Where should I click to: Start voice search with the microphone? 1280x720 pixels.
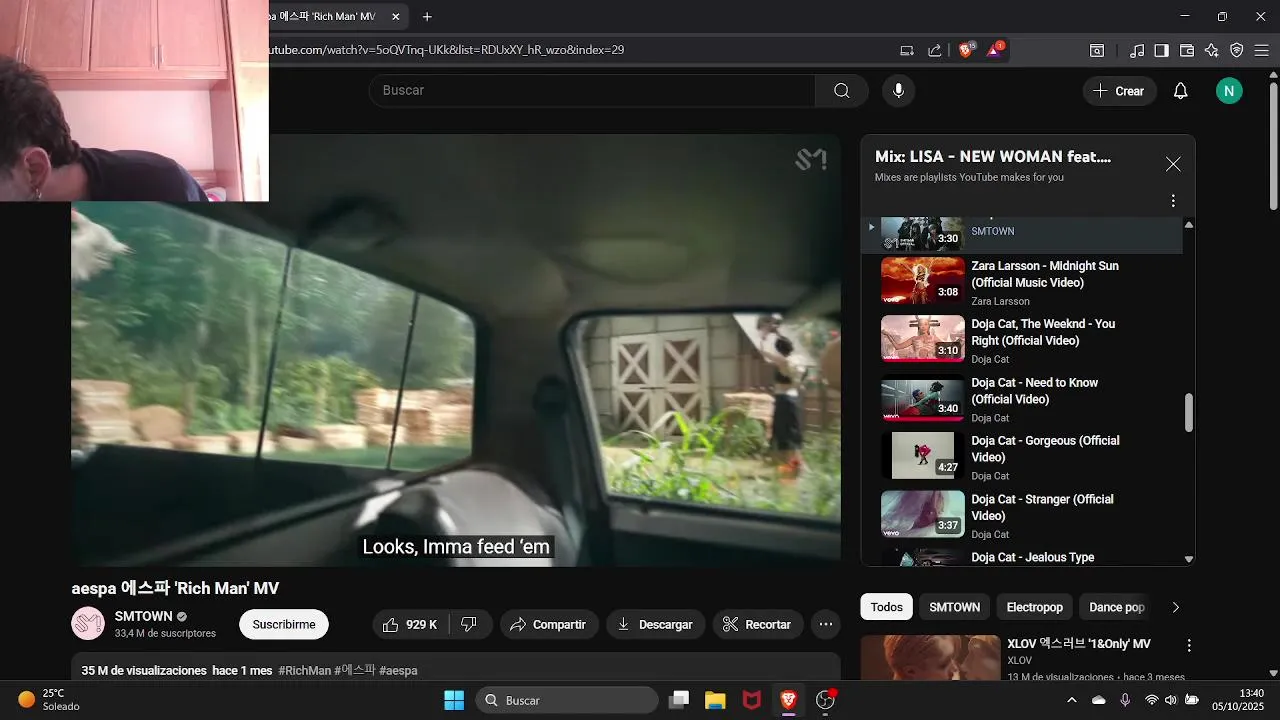click(x=898, y=91)
